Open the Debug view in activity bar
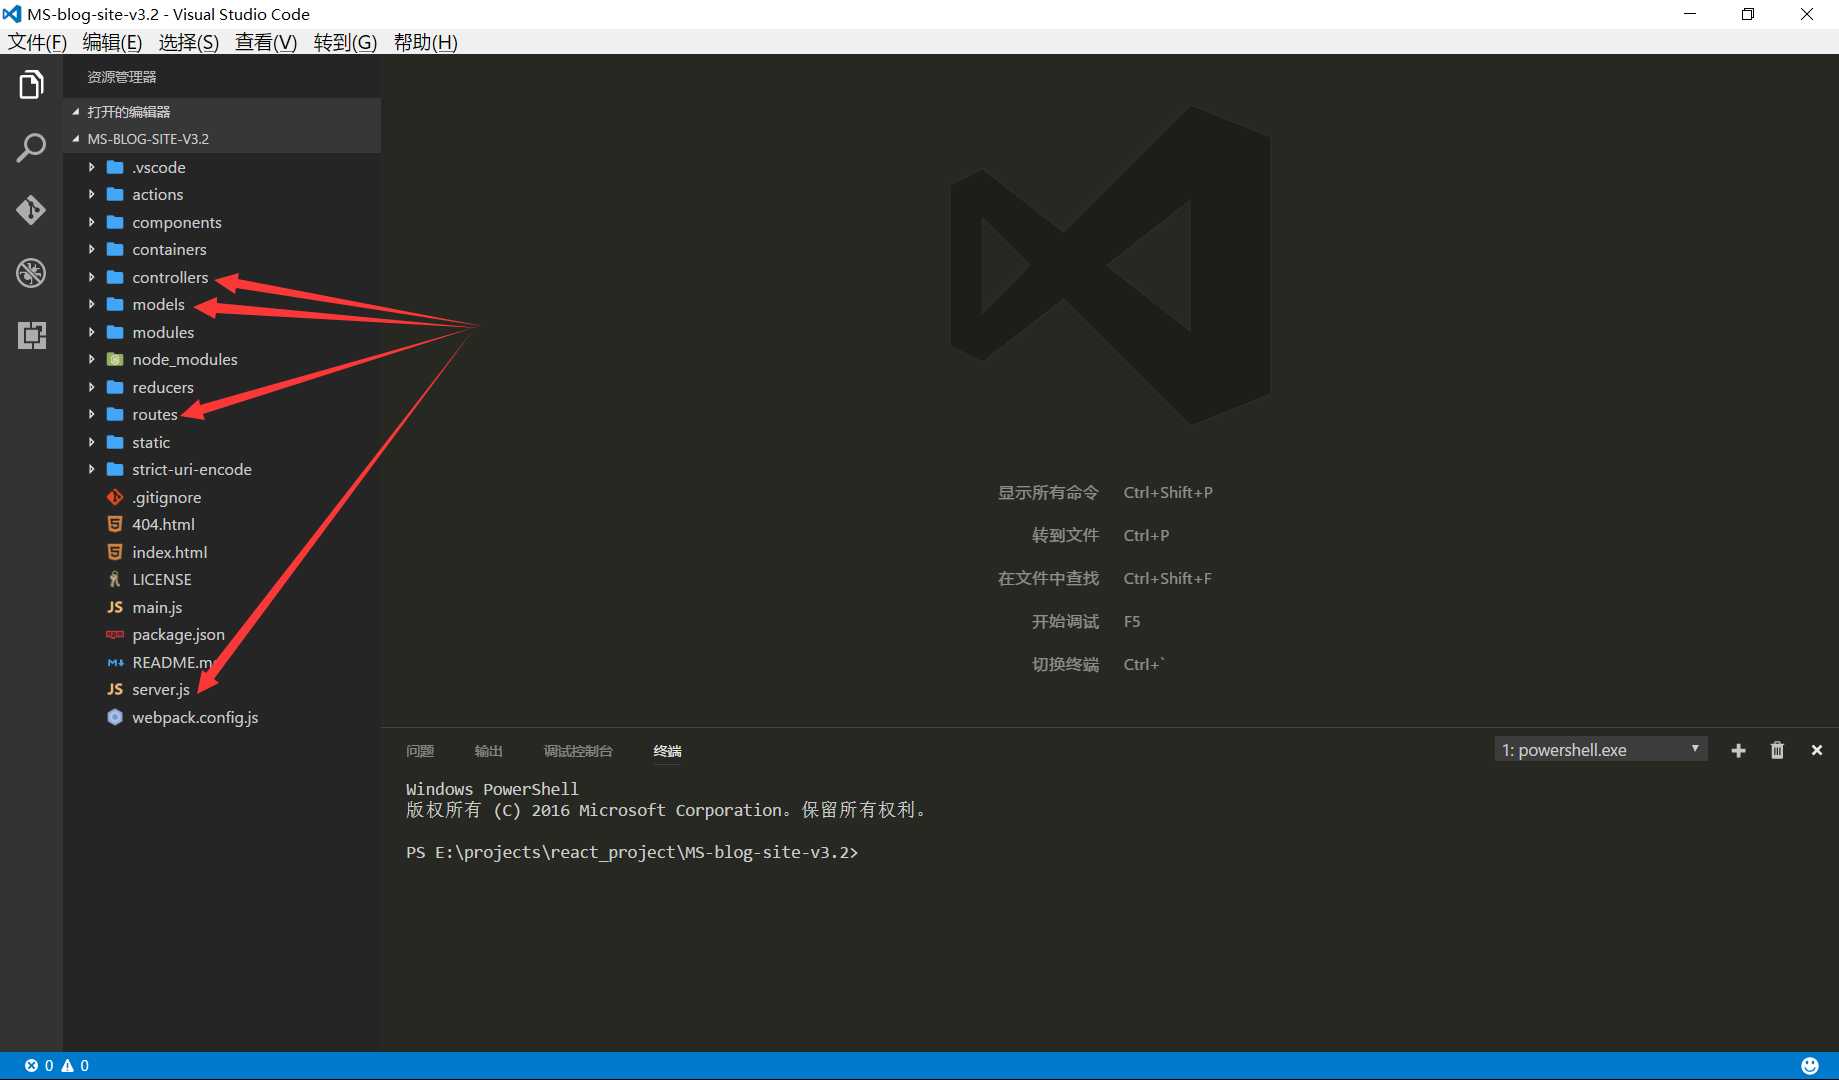 point(31,272)
